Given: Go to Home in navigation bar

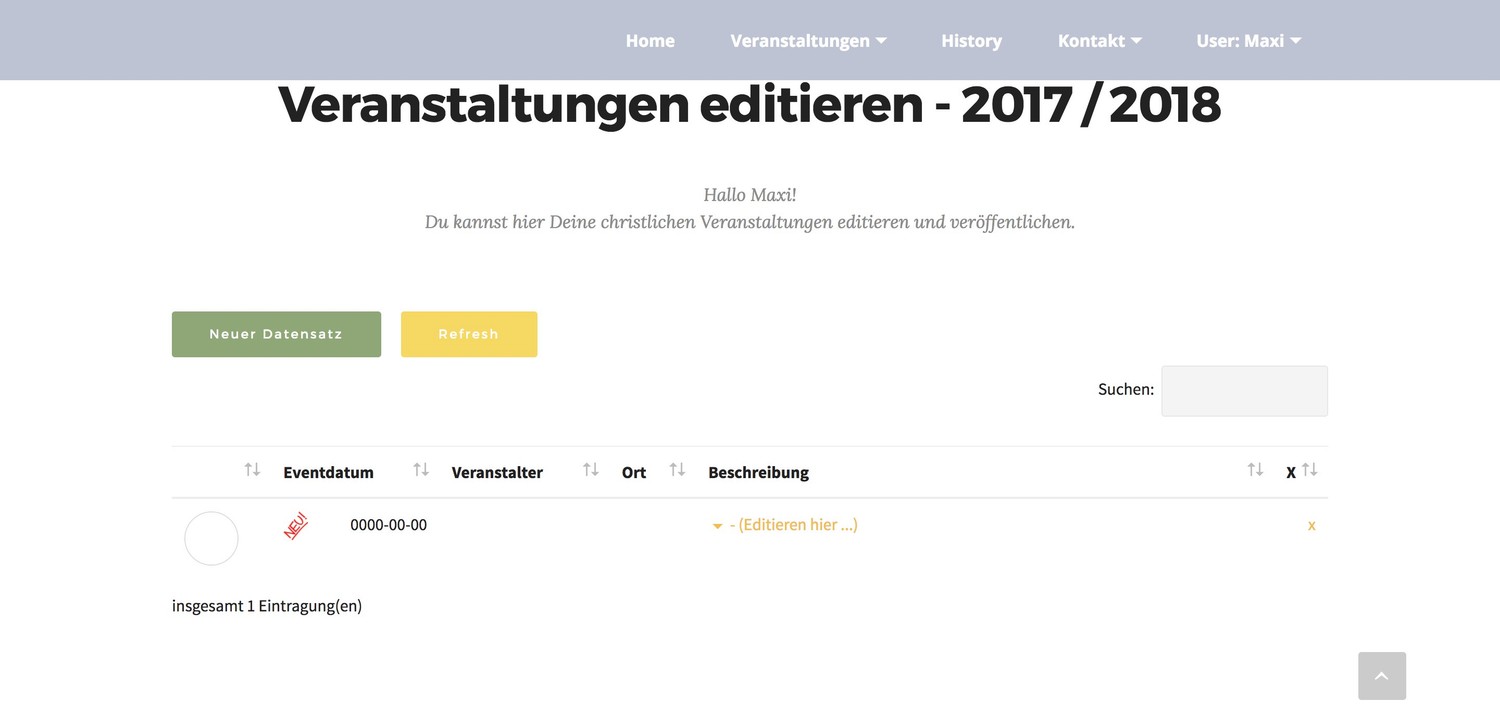Looking at the screenshot, I should [x=650, y=41].
